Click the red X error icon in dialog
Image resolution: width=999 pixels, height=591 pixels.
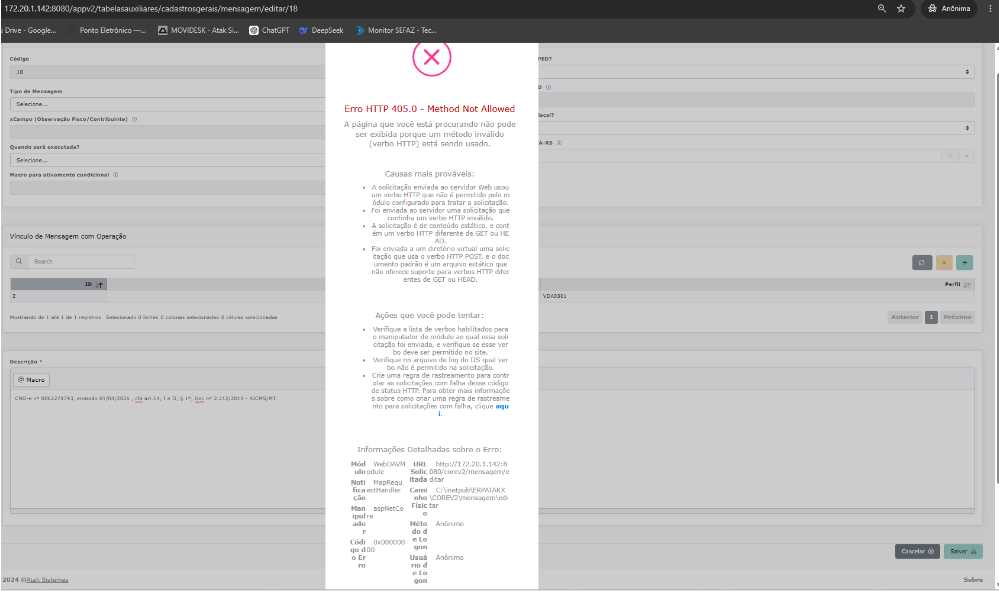(431, 57)
